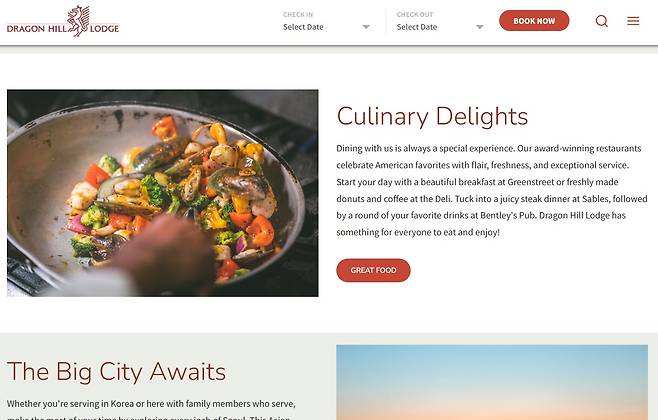This screenshot has height=420, width=658.
Task: Click the CHECK IN label
Action: click(298, 14)
